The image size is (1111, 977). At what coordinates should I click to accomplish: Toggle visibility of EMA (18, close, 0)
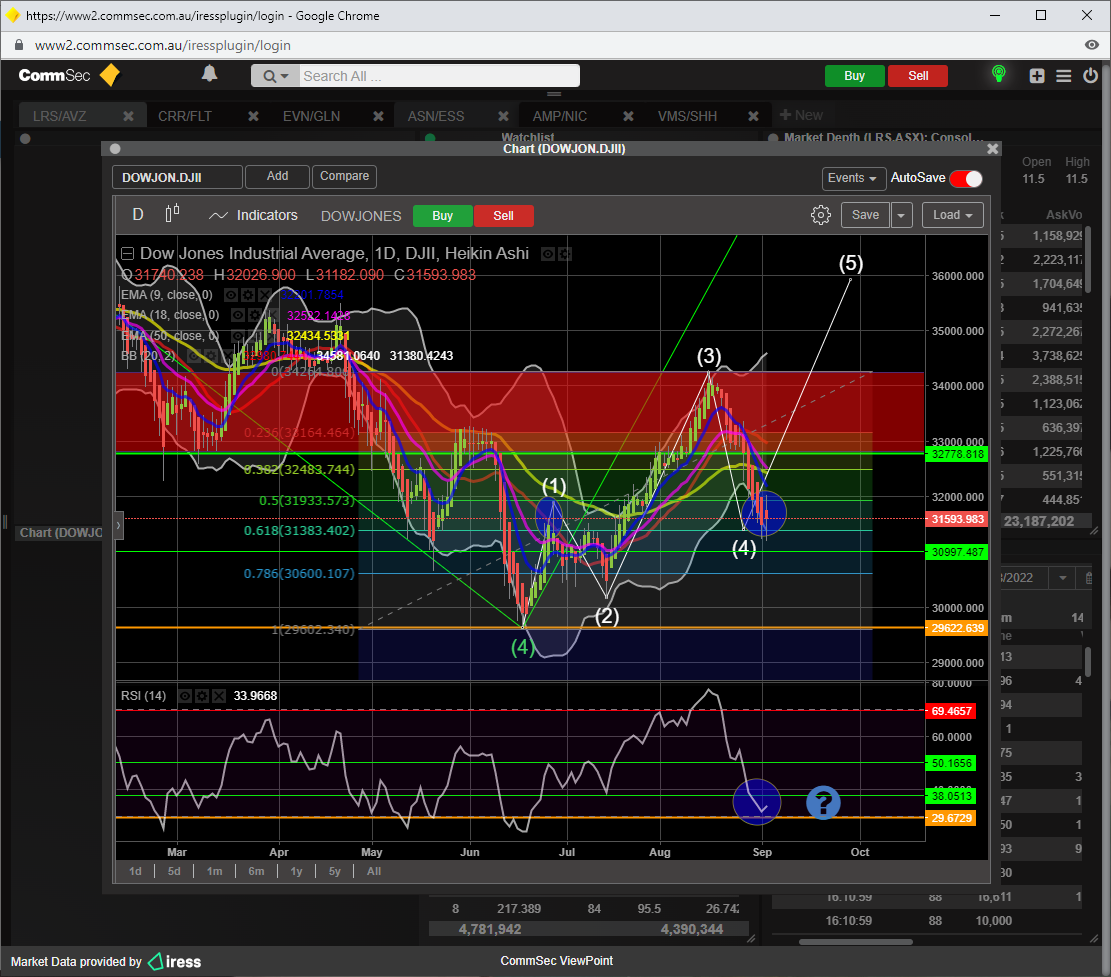point(238,315)
